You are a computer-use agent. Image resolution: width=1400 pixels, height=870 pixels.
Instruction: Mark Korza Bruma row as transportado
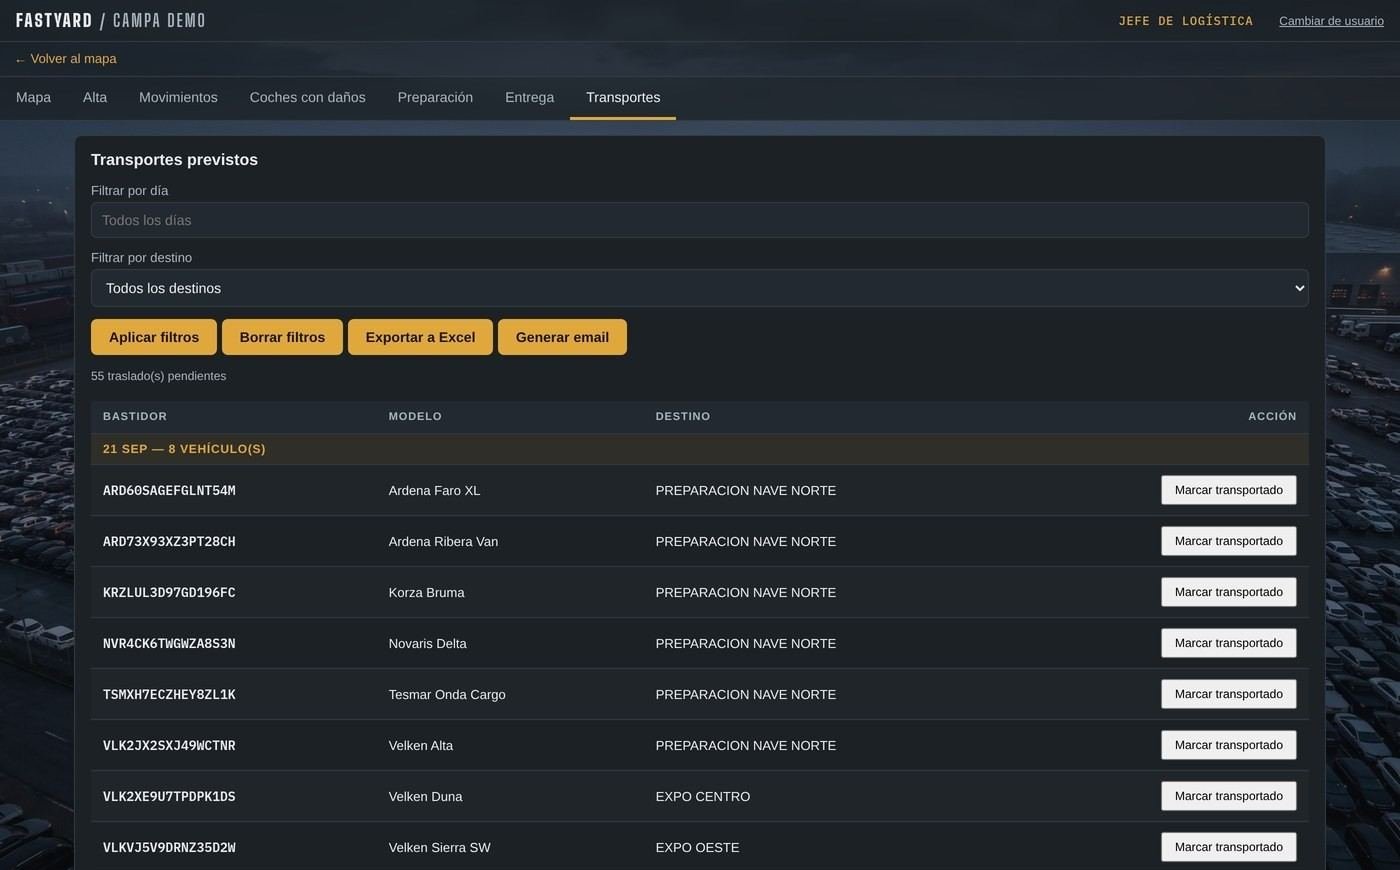pos(1228,592)
